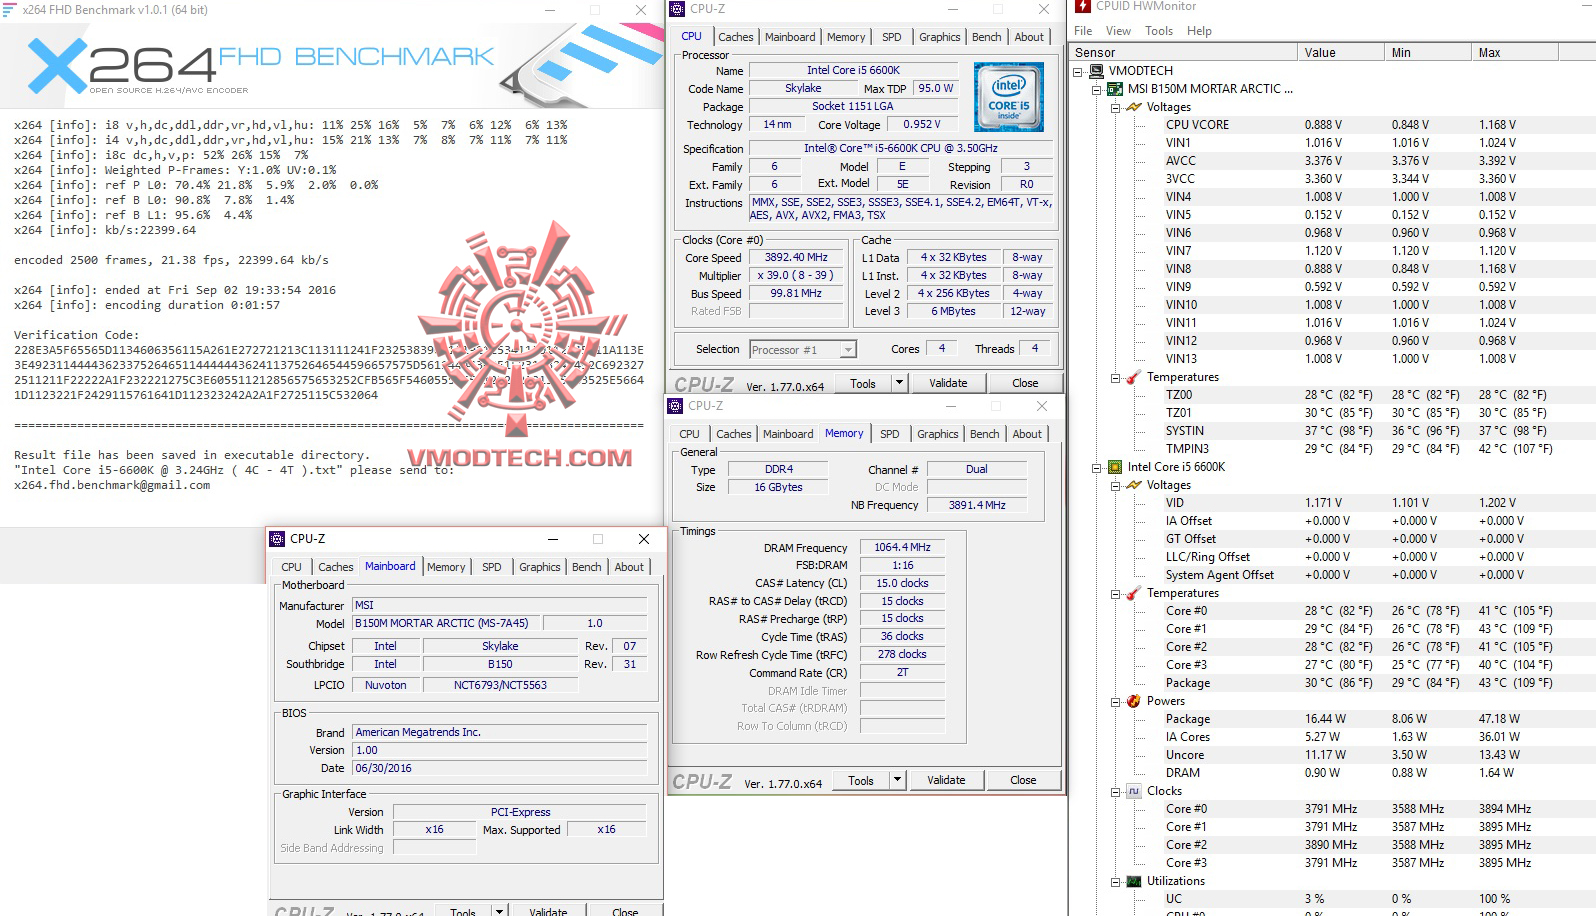Screen dimensions: 1596x916
Task: Open About tab in CPU-Z Mainboard window
Action: [629, 567]
